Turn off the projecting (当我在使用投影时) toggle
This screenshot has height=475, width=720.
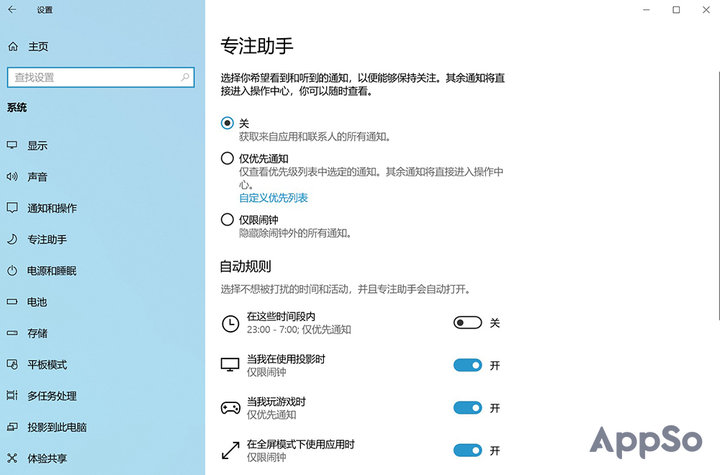pyautogui.click(x=467, y=365)
